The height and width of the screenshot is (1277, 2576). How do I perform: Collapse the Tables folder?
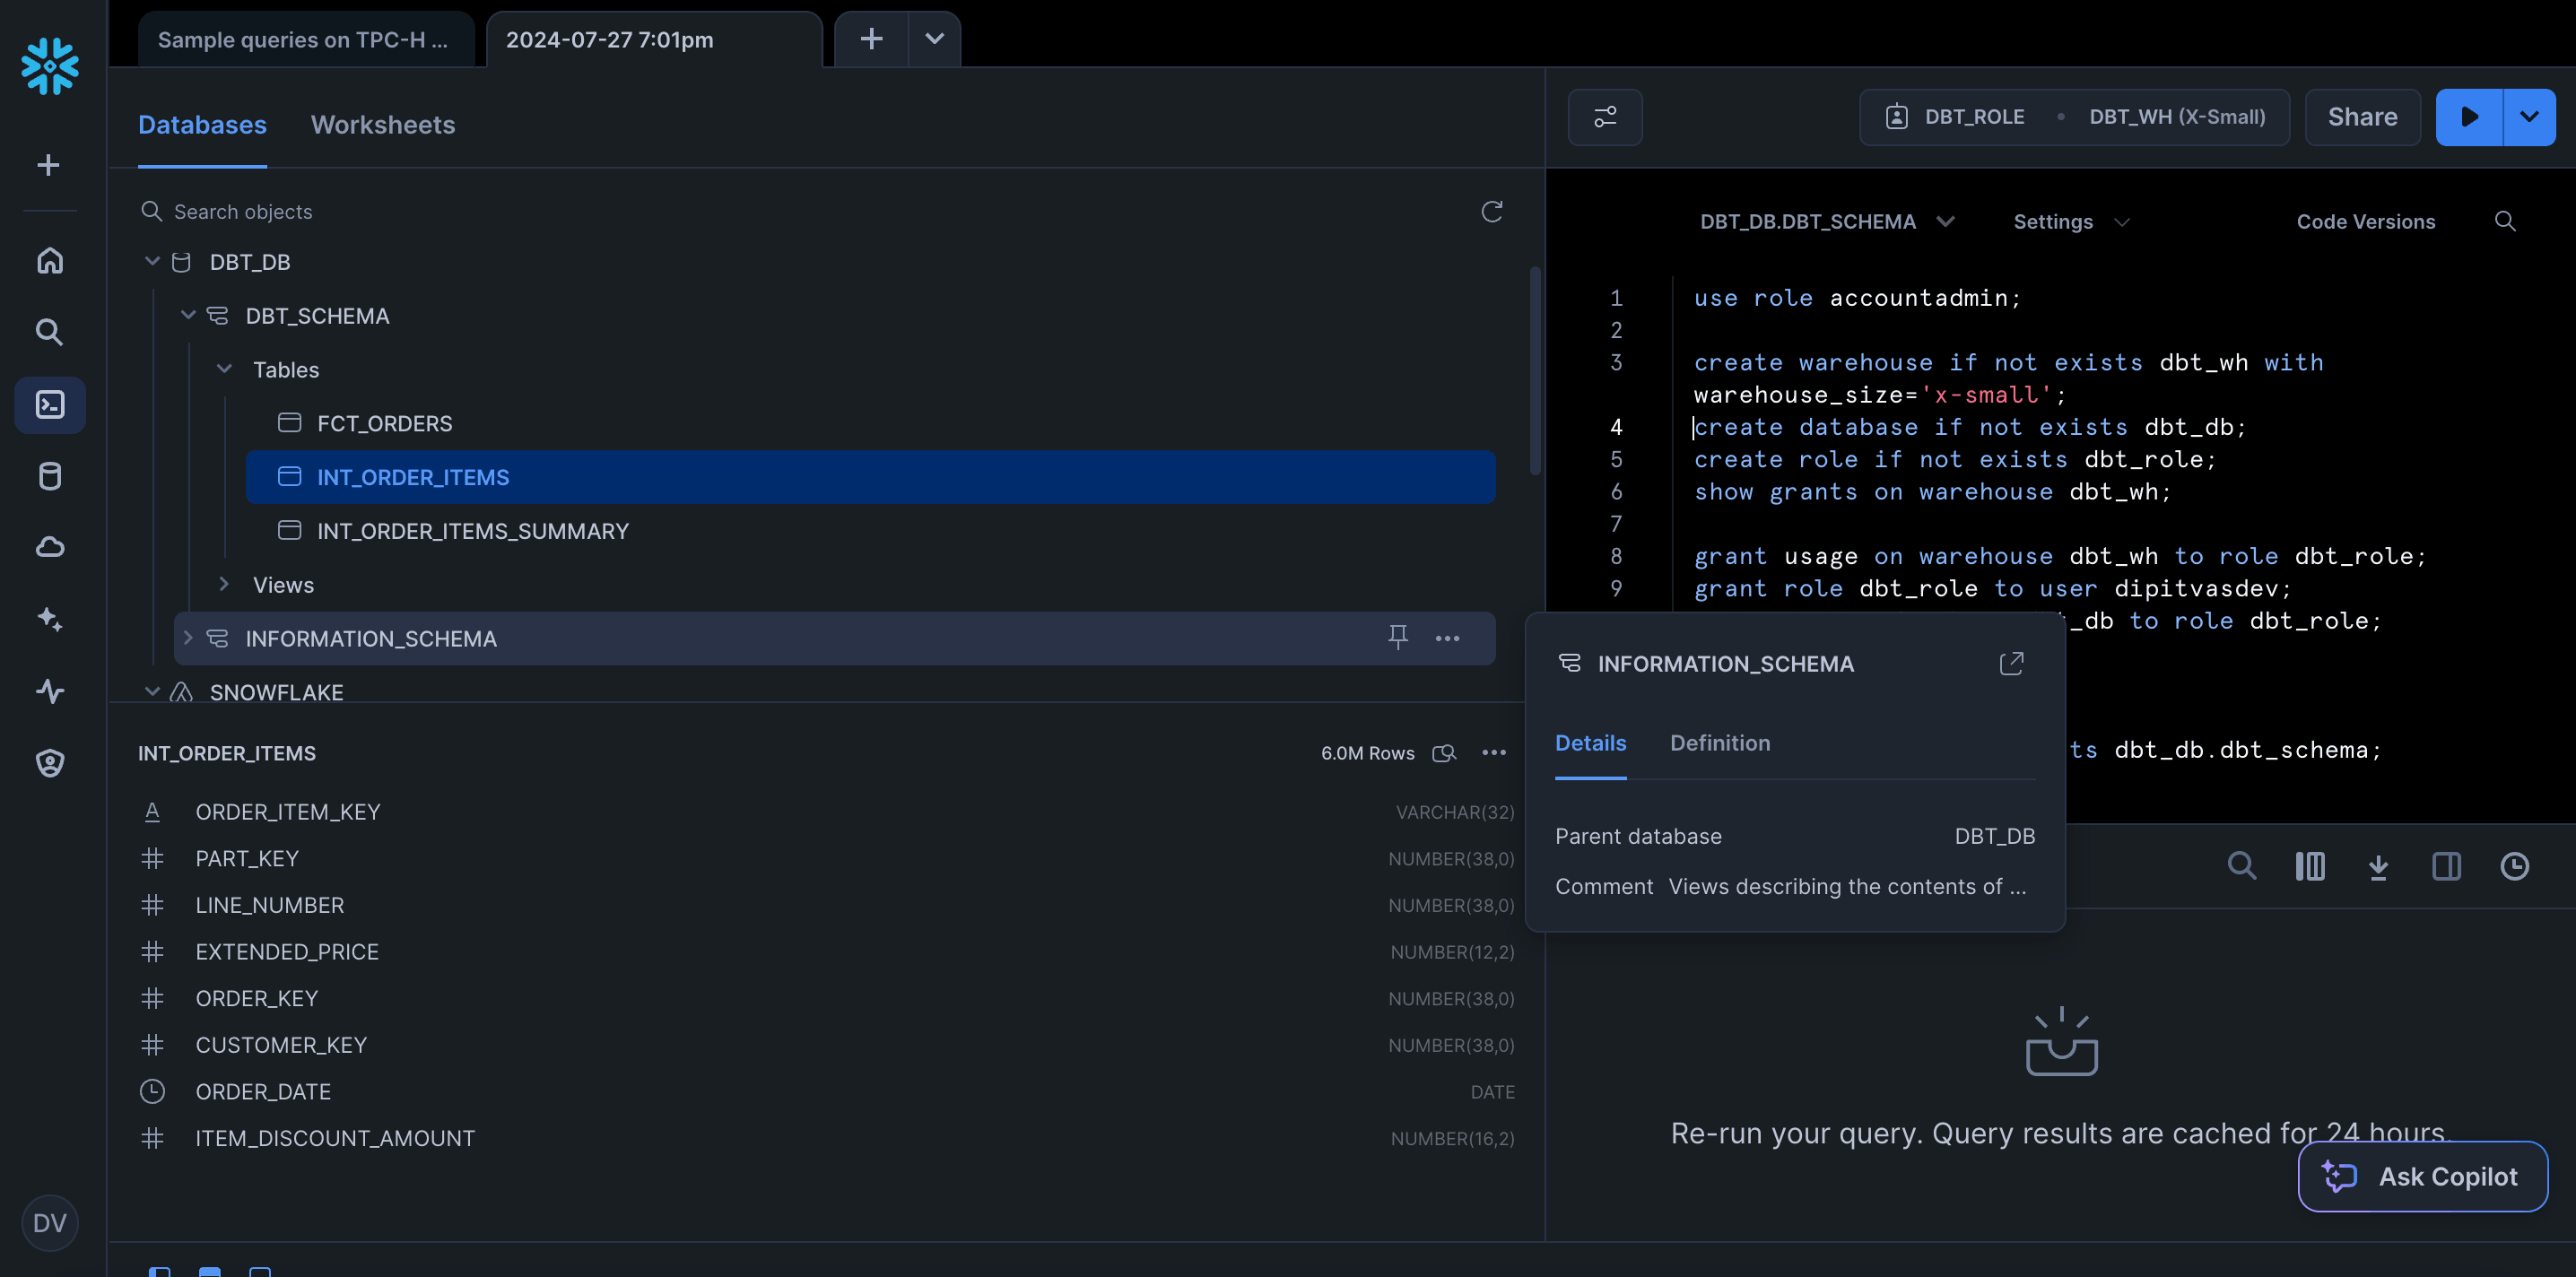224,369
